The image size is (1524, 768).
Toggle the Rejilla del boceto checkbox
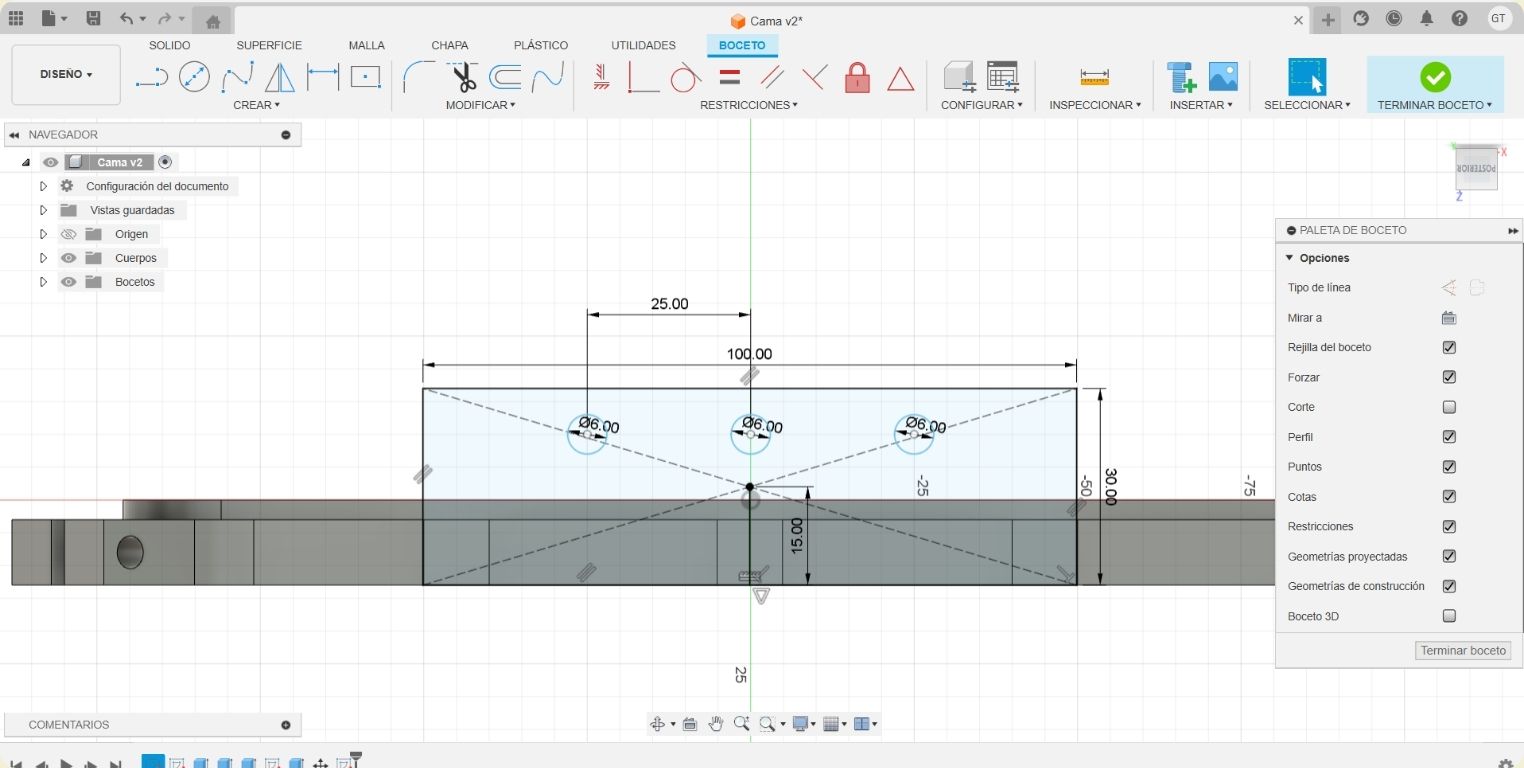[x=1449, y=347]
